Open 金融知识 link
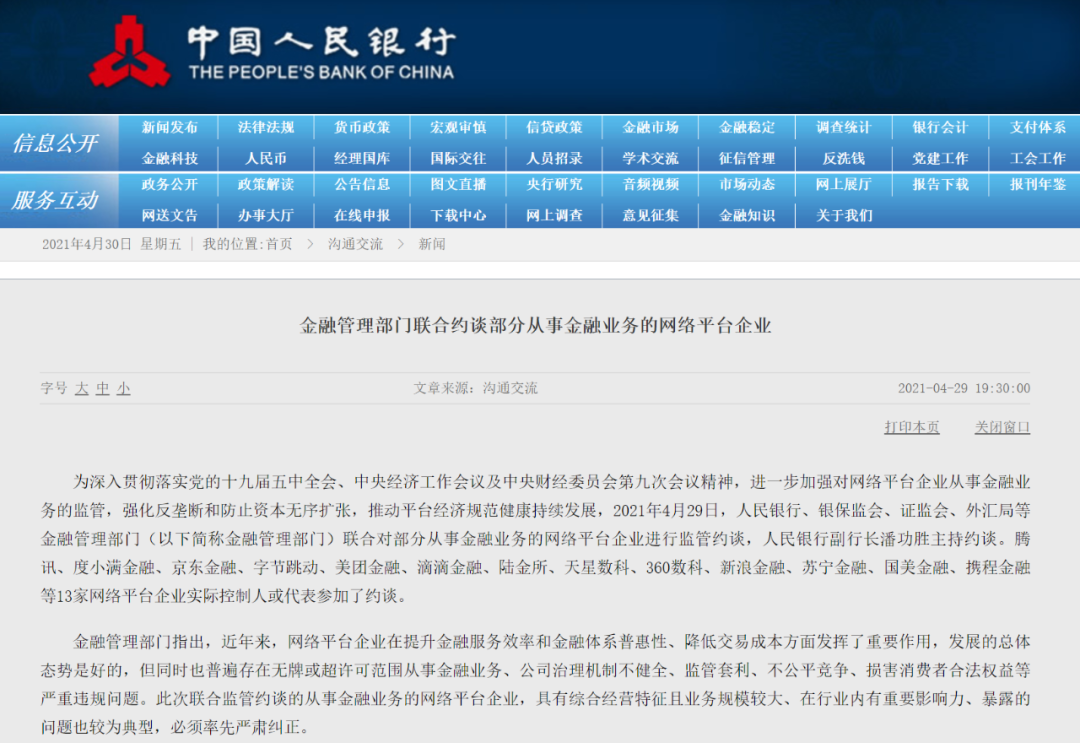 [x=747, y=216]
